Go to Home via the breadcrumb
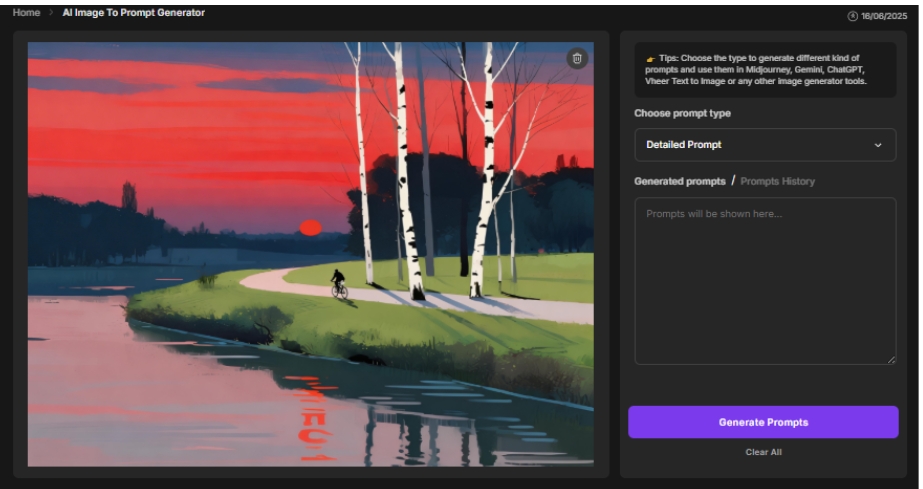Image resolution: width=923 pixels, height=489 pixels. click(26, 13)
